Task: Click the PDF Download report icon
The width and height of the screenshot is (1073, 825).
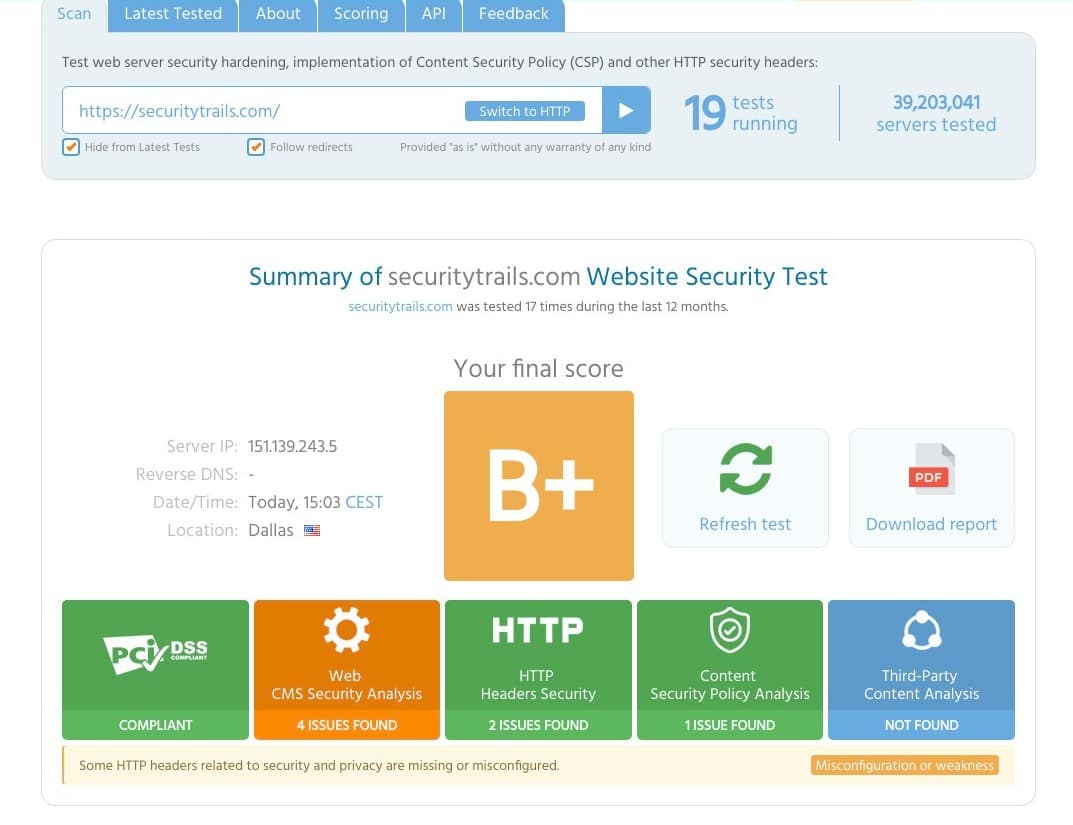Action: [930, 469]
